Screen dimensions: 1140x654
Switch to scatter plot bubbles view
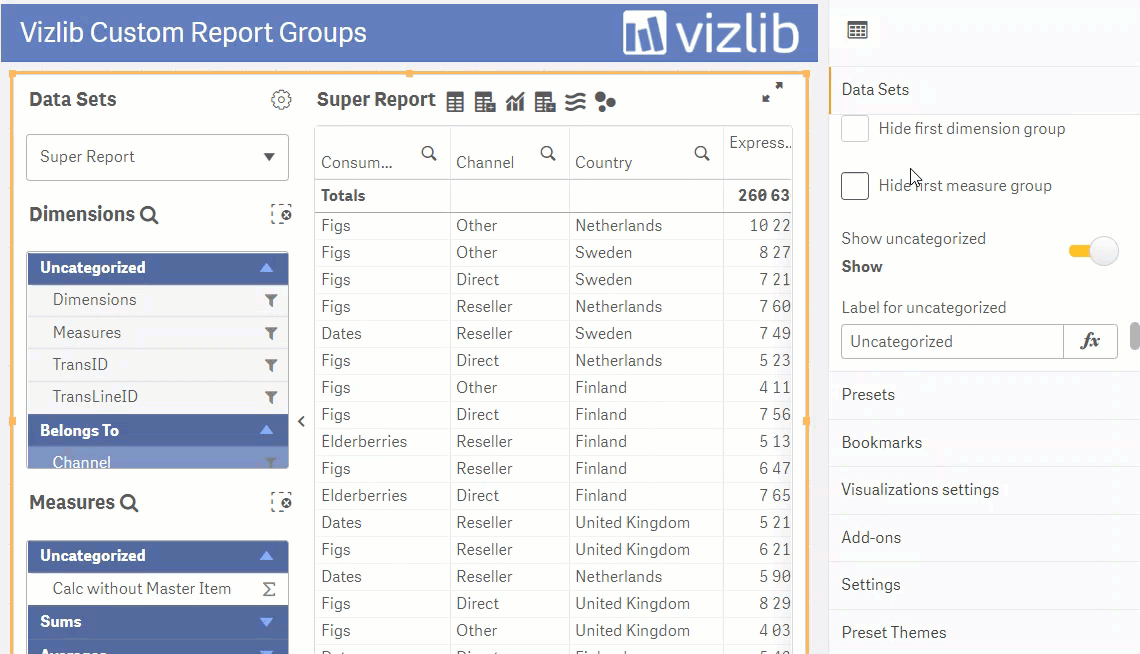point(605,102)
